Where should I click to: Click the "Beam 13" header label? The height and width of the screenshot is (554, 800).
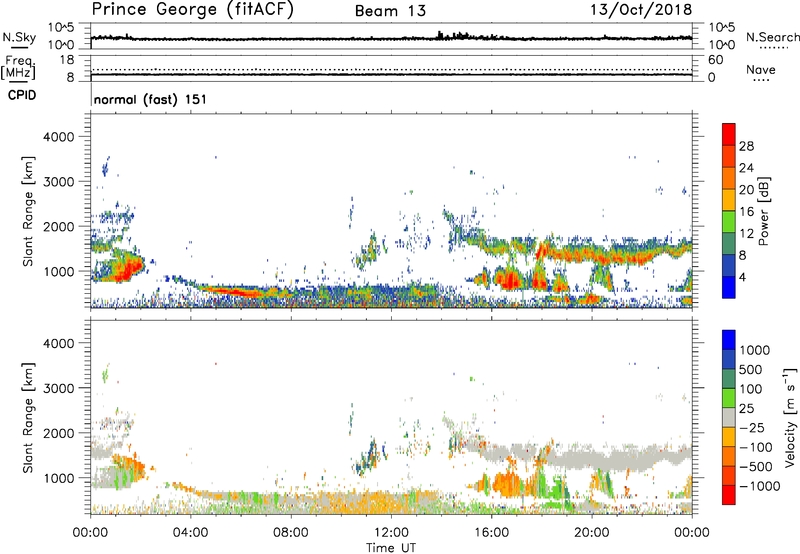click(390, 11)
